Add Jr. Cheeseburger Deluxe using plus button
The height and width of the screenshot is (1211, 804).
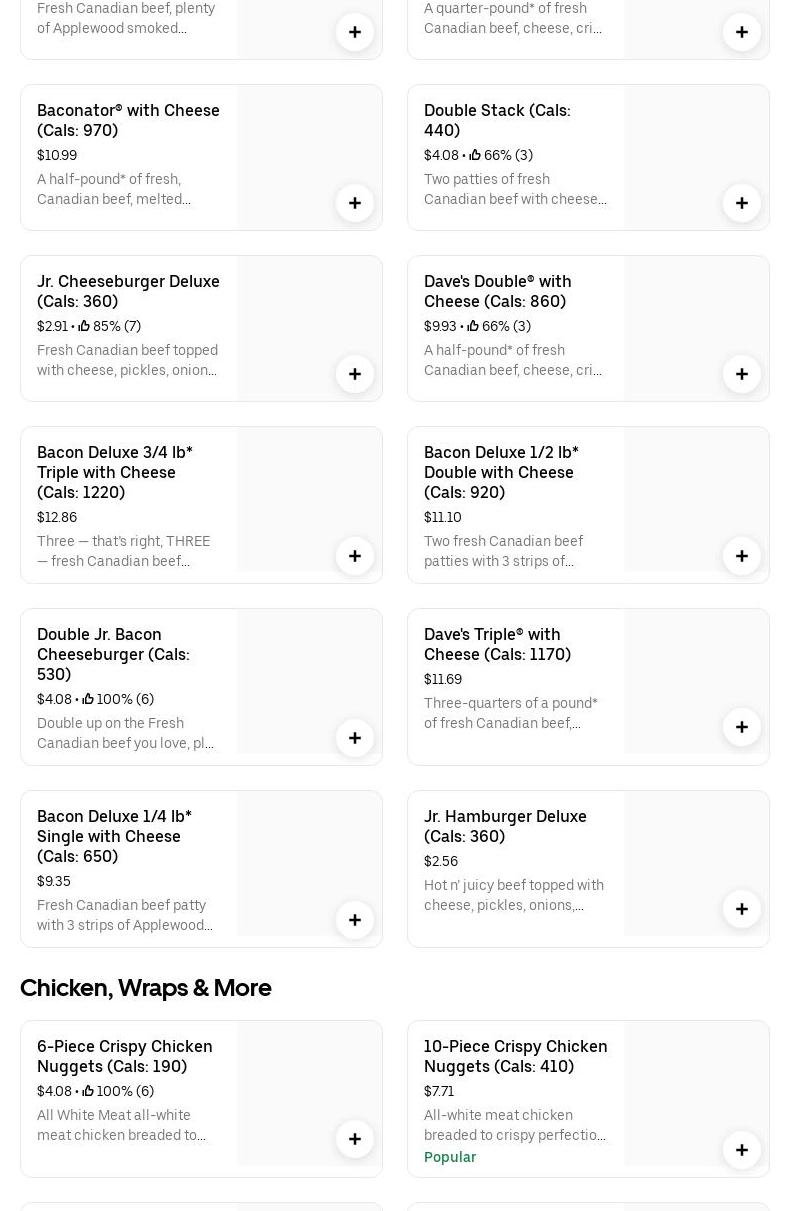click(x=355, y=374)
